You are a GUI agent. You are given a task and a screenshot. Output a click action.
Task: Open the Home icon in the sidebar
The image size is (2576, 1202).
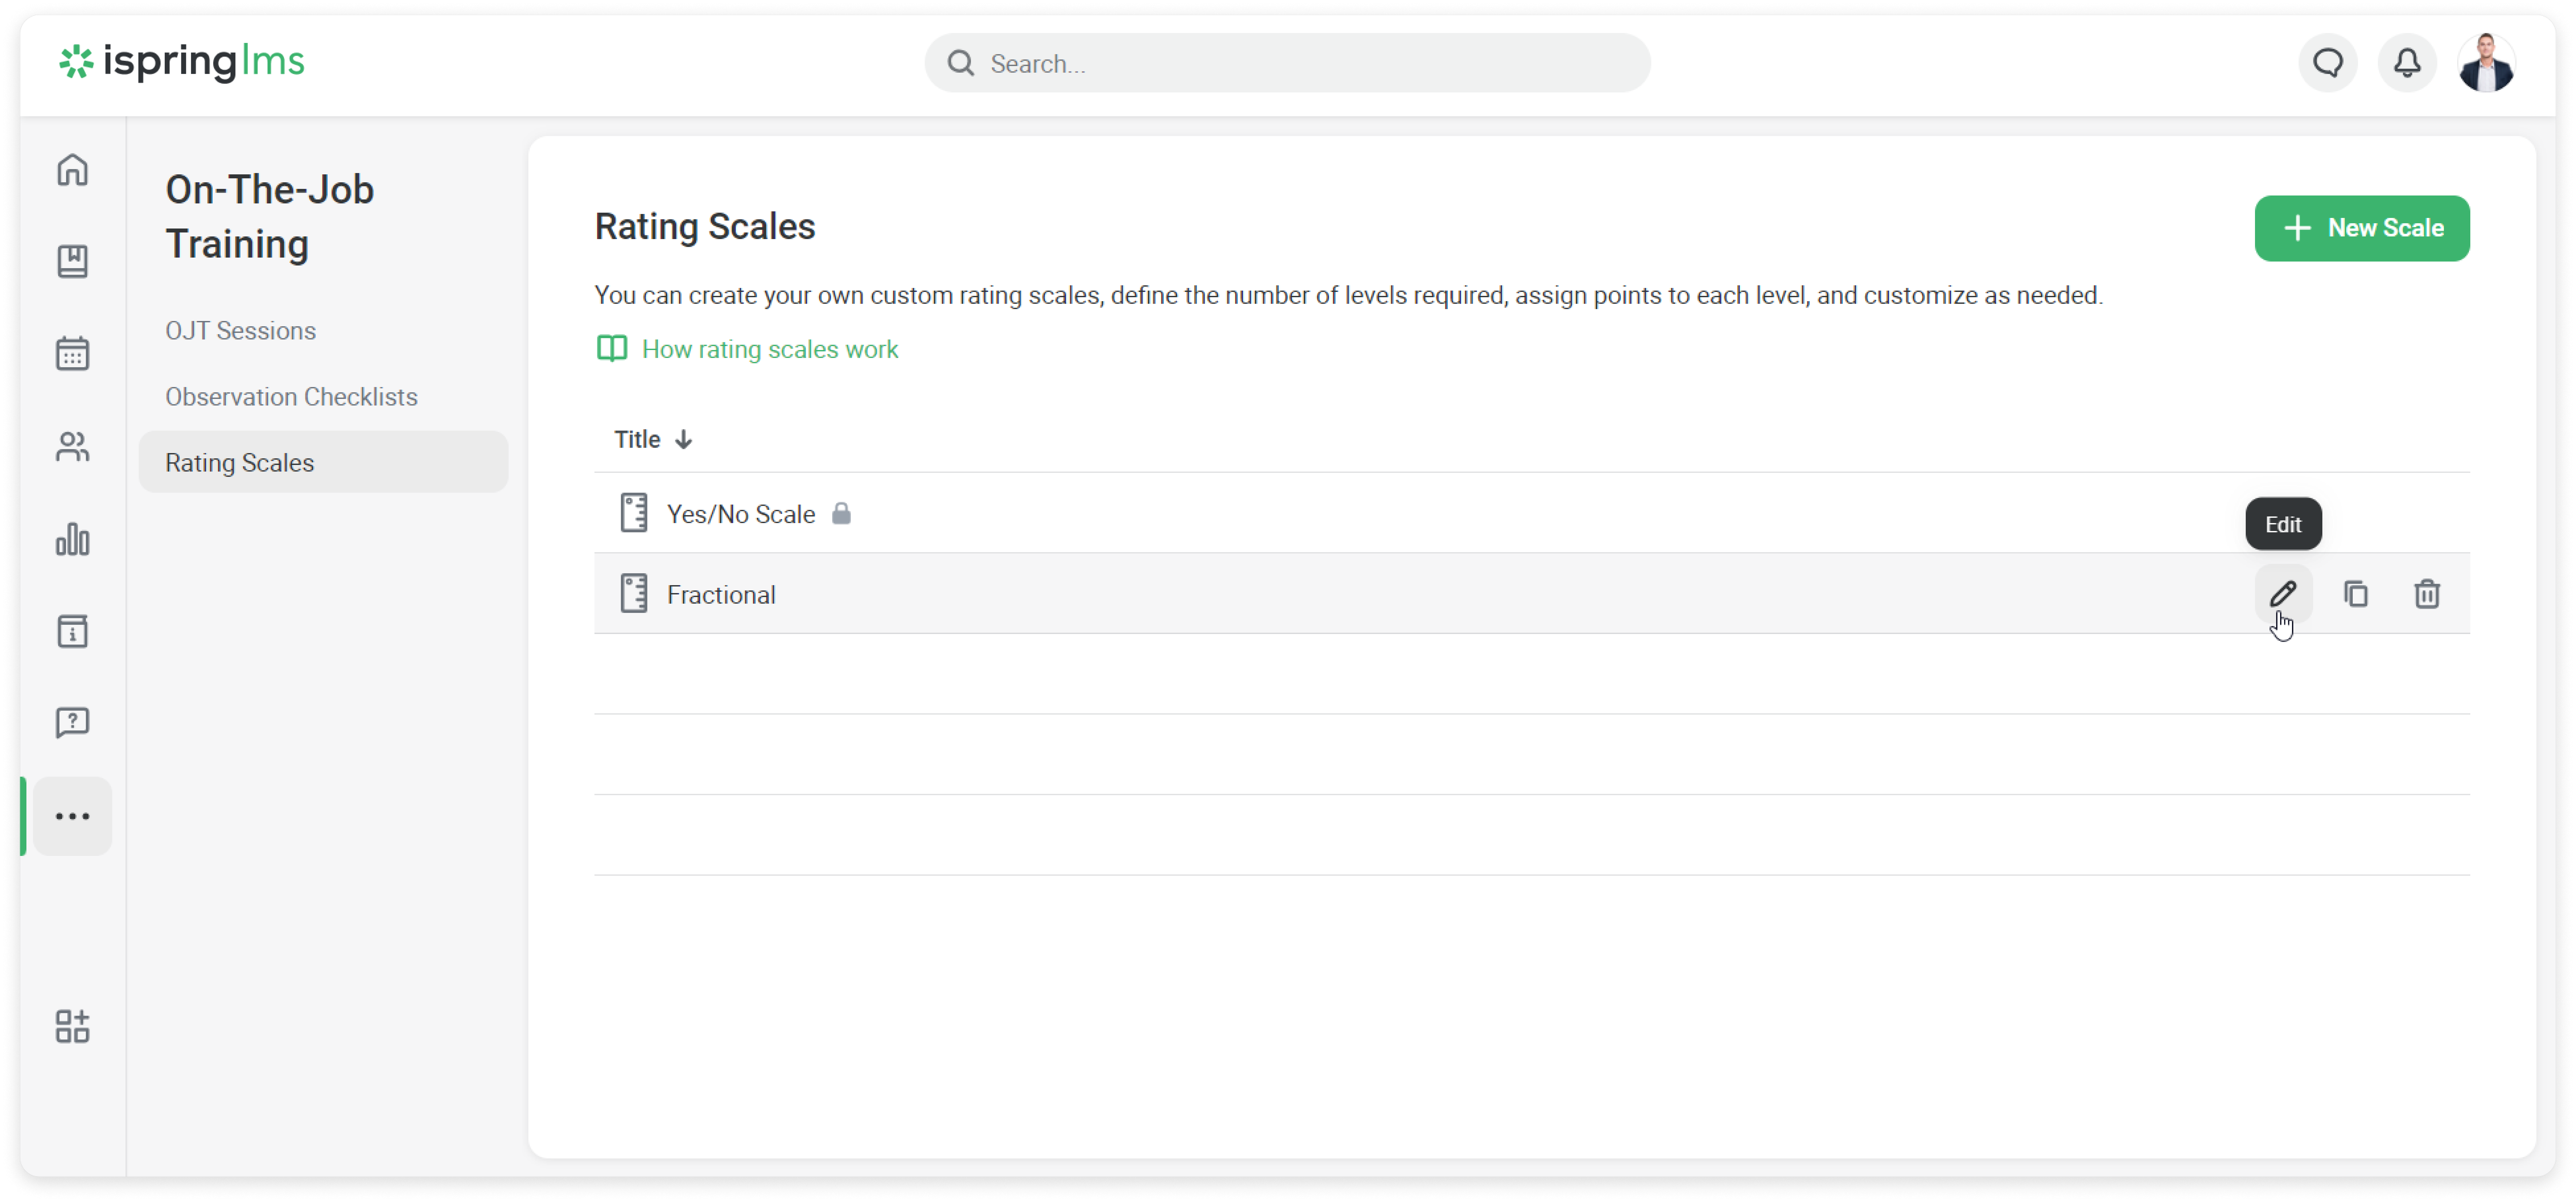72,170
